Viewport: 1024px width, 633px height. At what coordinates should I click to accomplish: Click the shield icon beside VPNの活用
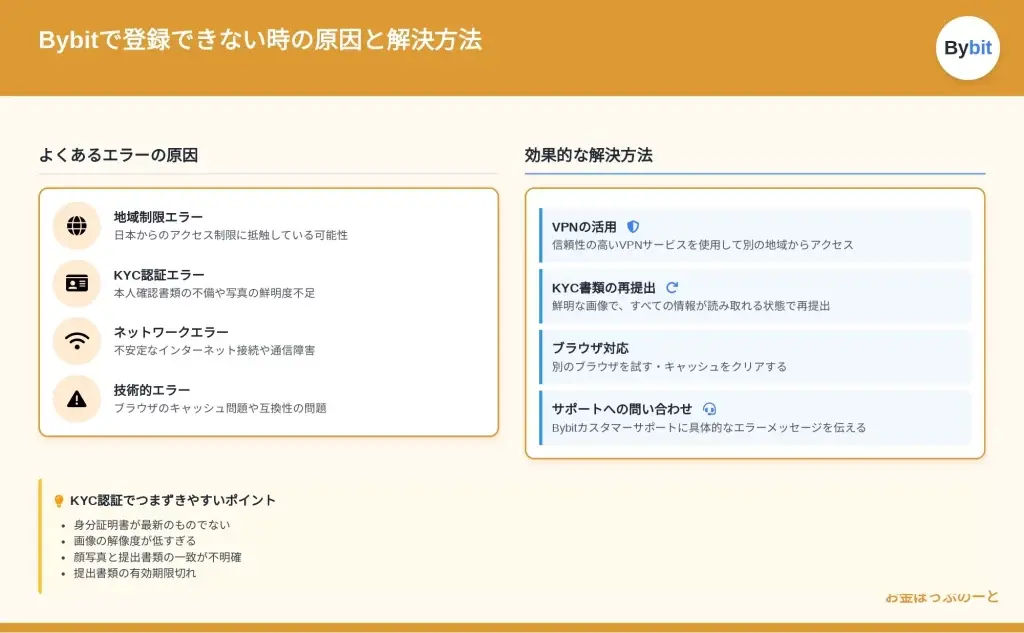point(633,227)
